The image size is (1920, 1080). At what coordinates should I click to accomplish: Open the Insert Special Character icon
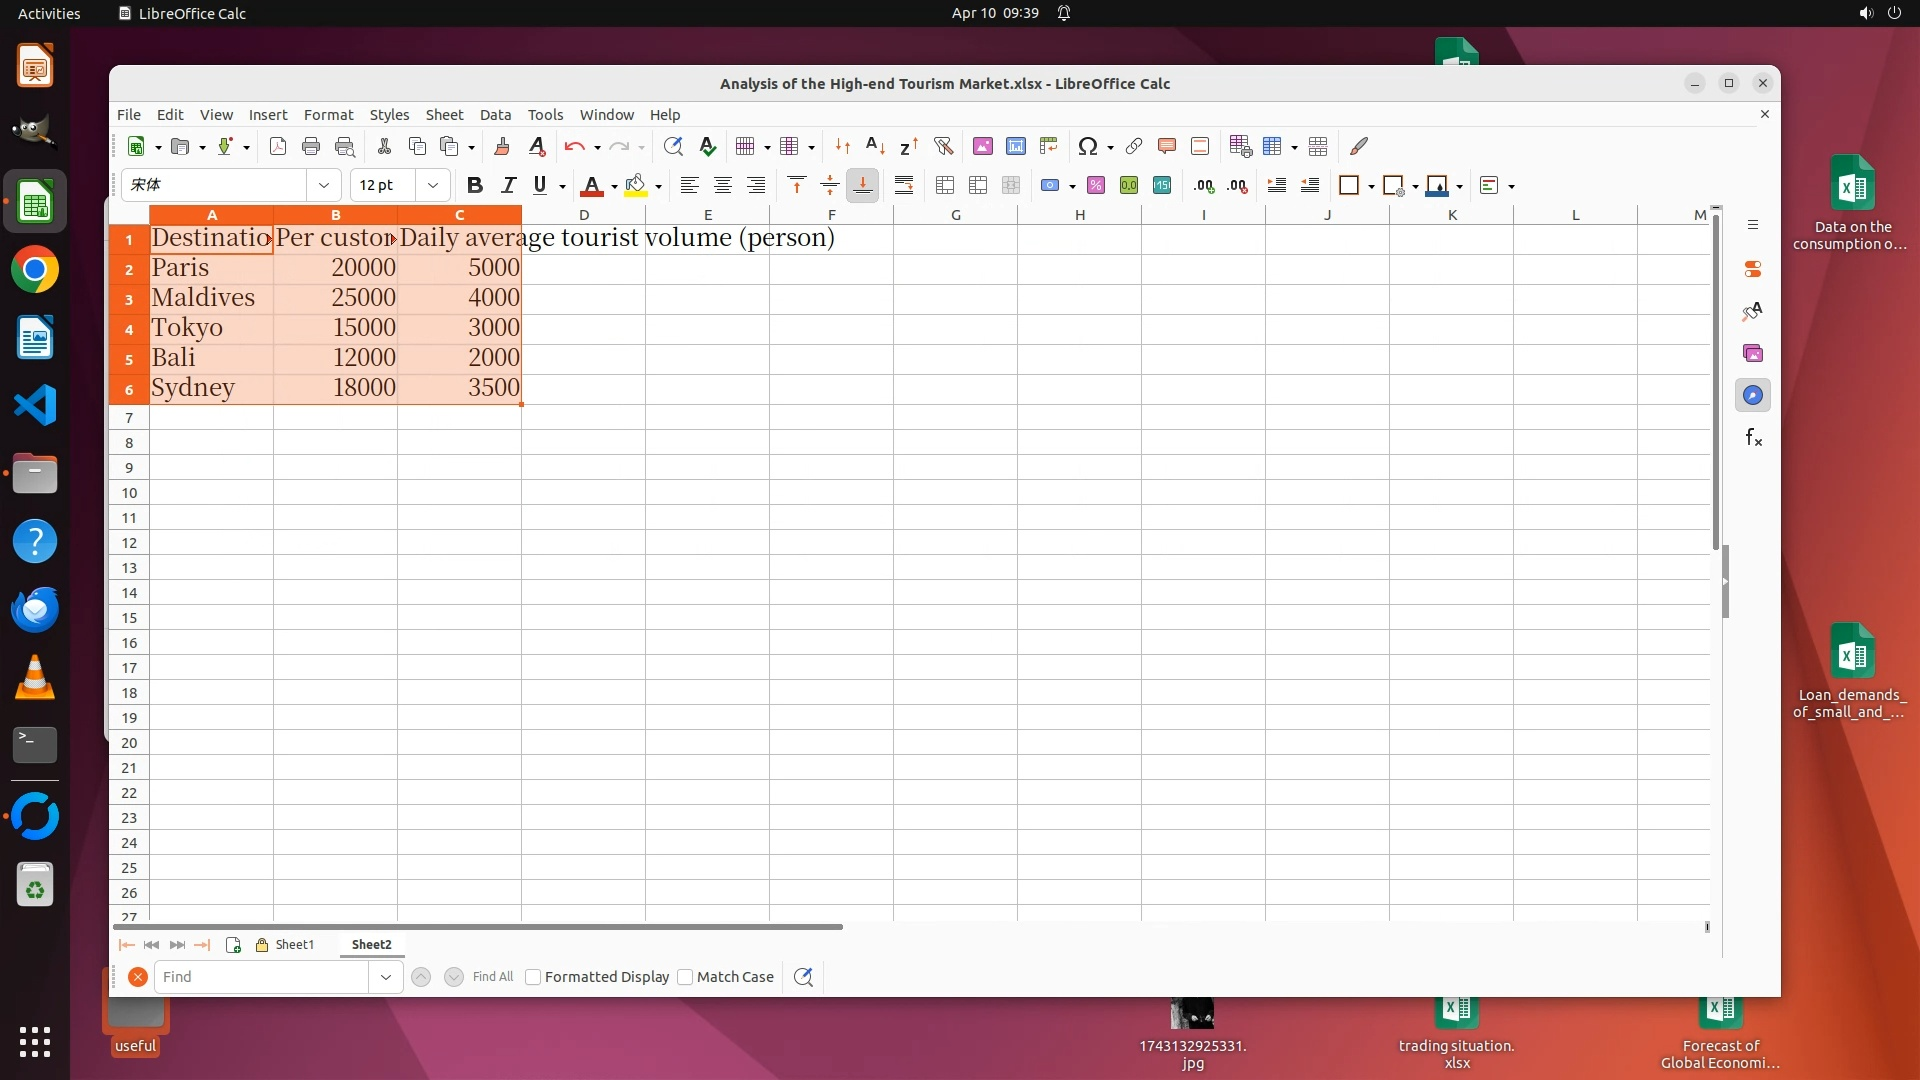[1088, 146]
